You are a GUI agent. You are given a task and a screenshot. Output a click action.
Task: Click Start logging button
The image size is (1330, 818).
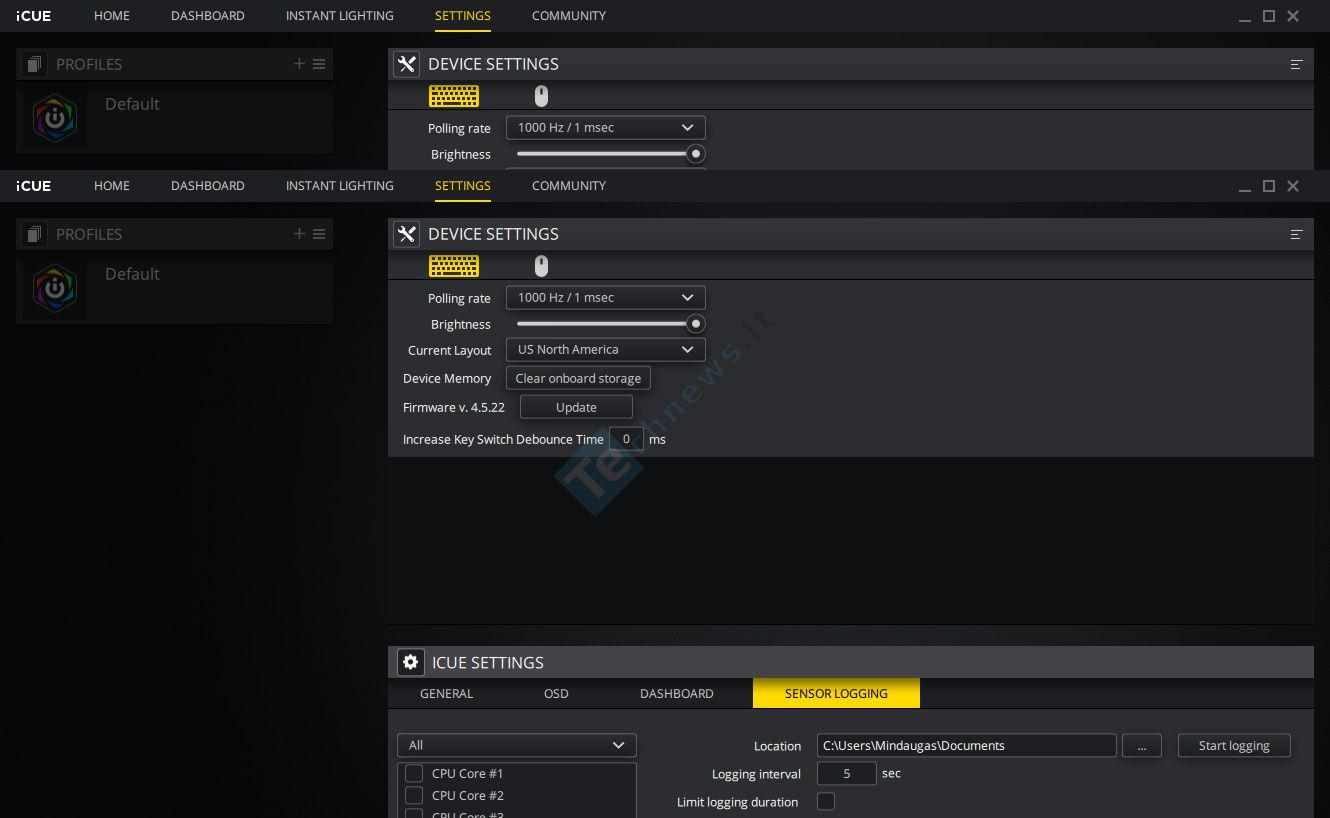[x=1234, y=745]
